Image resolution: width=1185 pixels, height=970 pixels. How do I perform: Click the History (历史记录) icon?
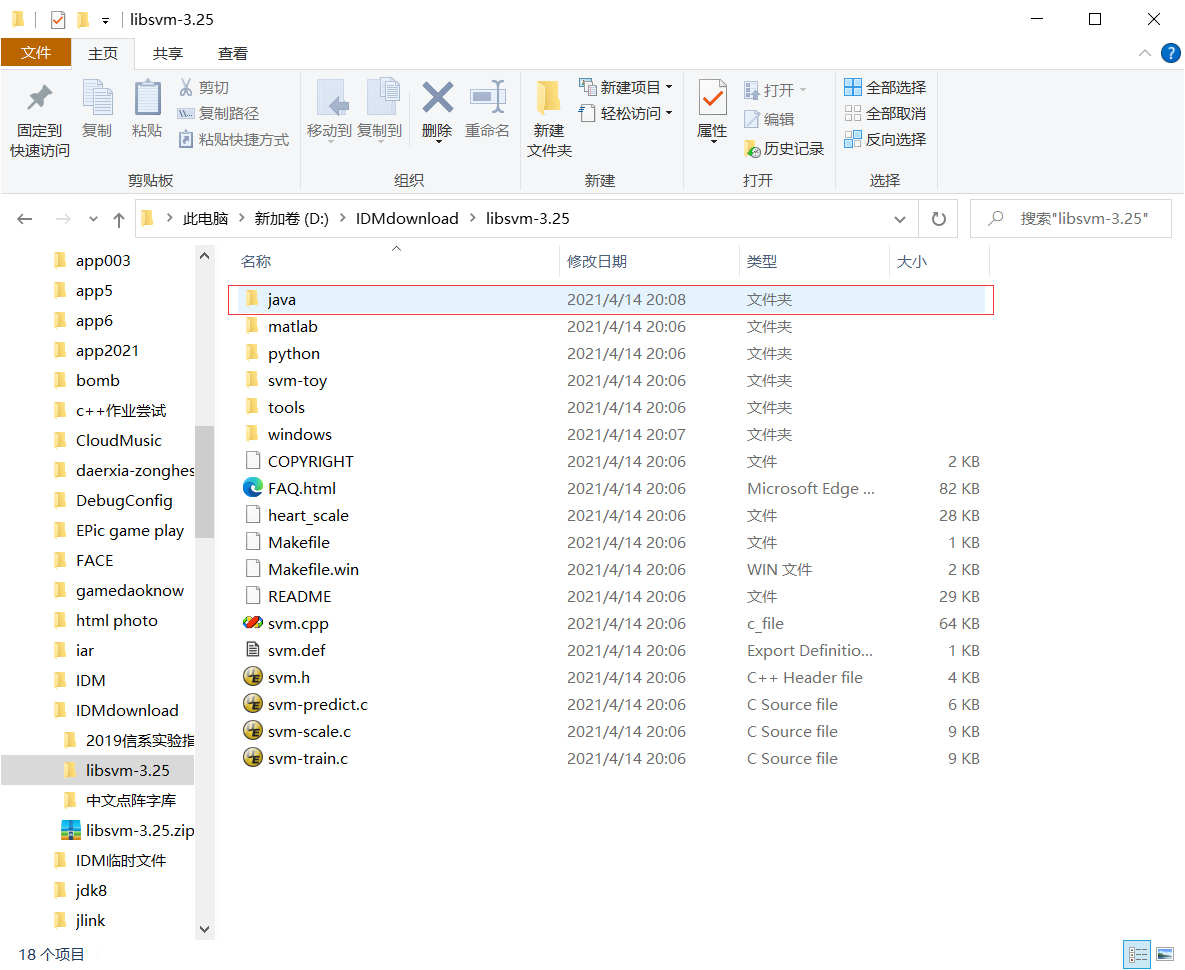752,149
